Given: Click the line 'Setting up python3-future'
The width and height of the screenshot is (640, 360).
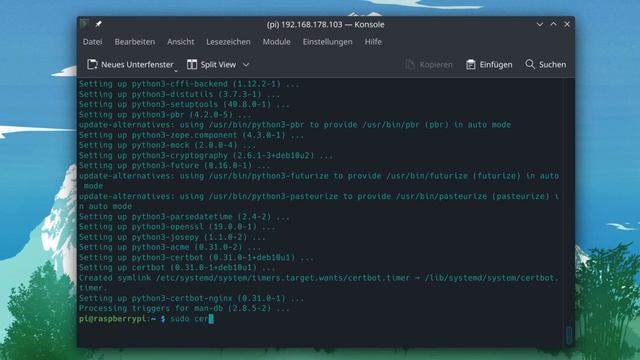Looking at the screenshot, I should 175,166.
